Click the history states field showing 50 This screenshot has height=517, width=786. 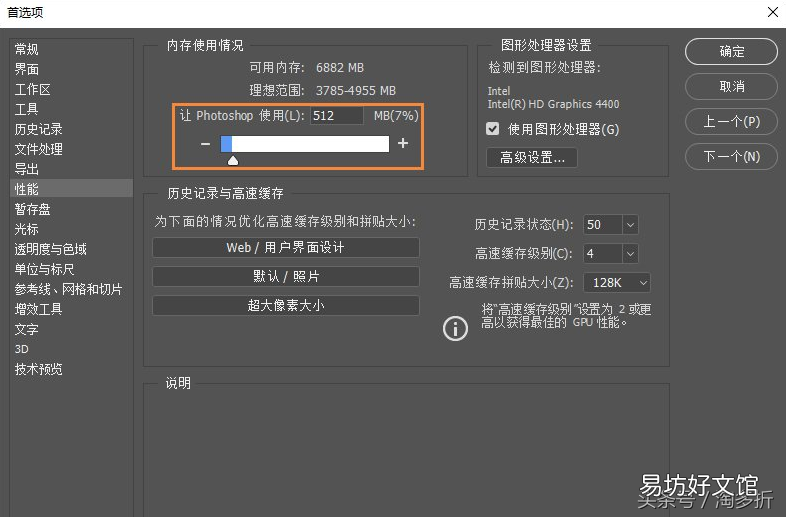click(x=603, y=225)
